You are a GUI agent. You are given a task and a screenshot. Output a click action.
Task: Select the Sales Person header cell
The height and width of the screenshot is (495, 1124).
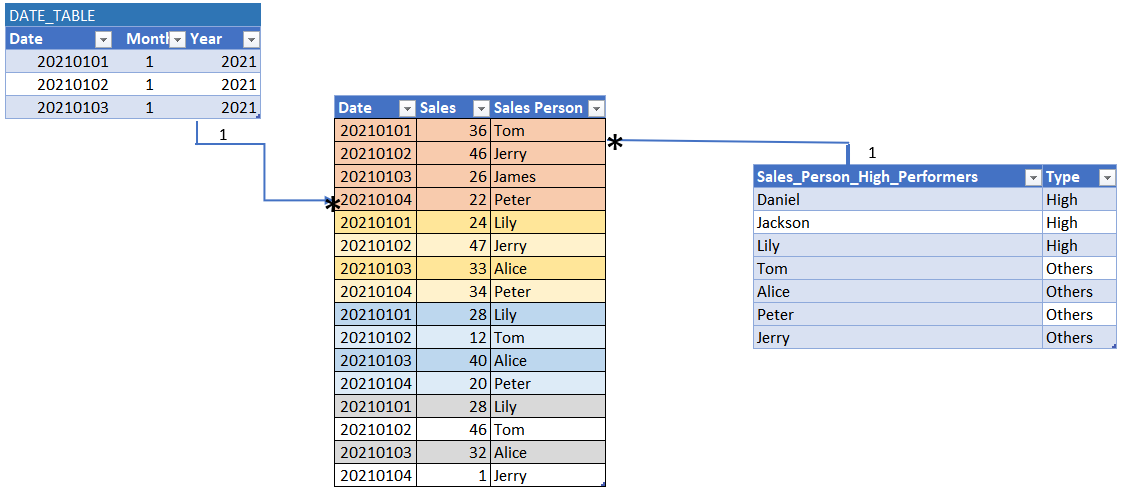(538, 108)
